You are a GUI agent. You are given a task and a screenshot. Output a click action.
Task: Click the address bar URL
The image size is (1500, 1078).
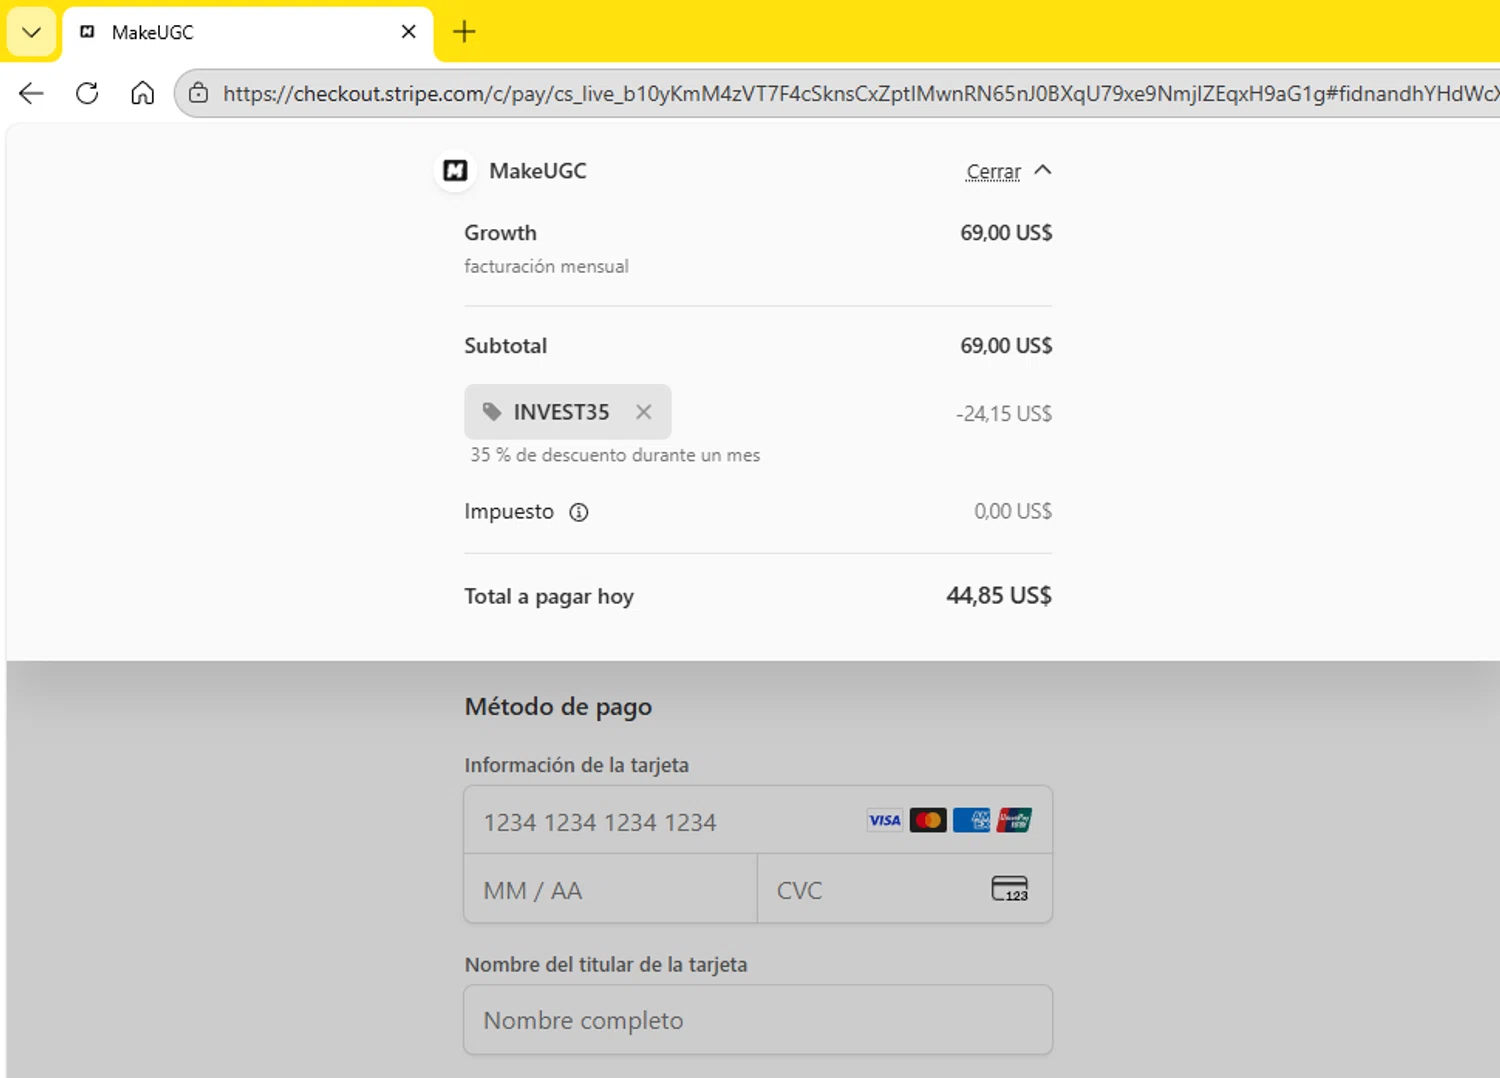(860, 93)
